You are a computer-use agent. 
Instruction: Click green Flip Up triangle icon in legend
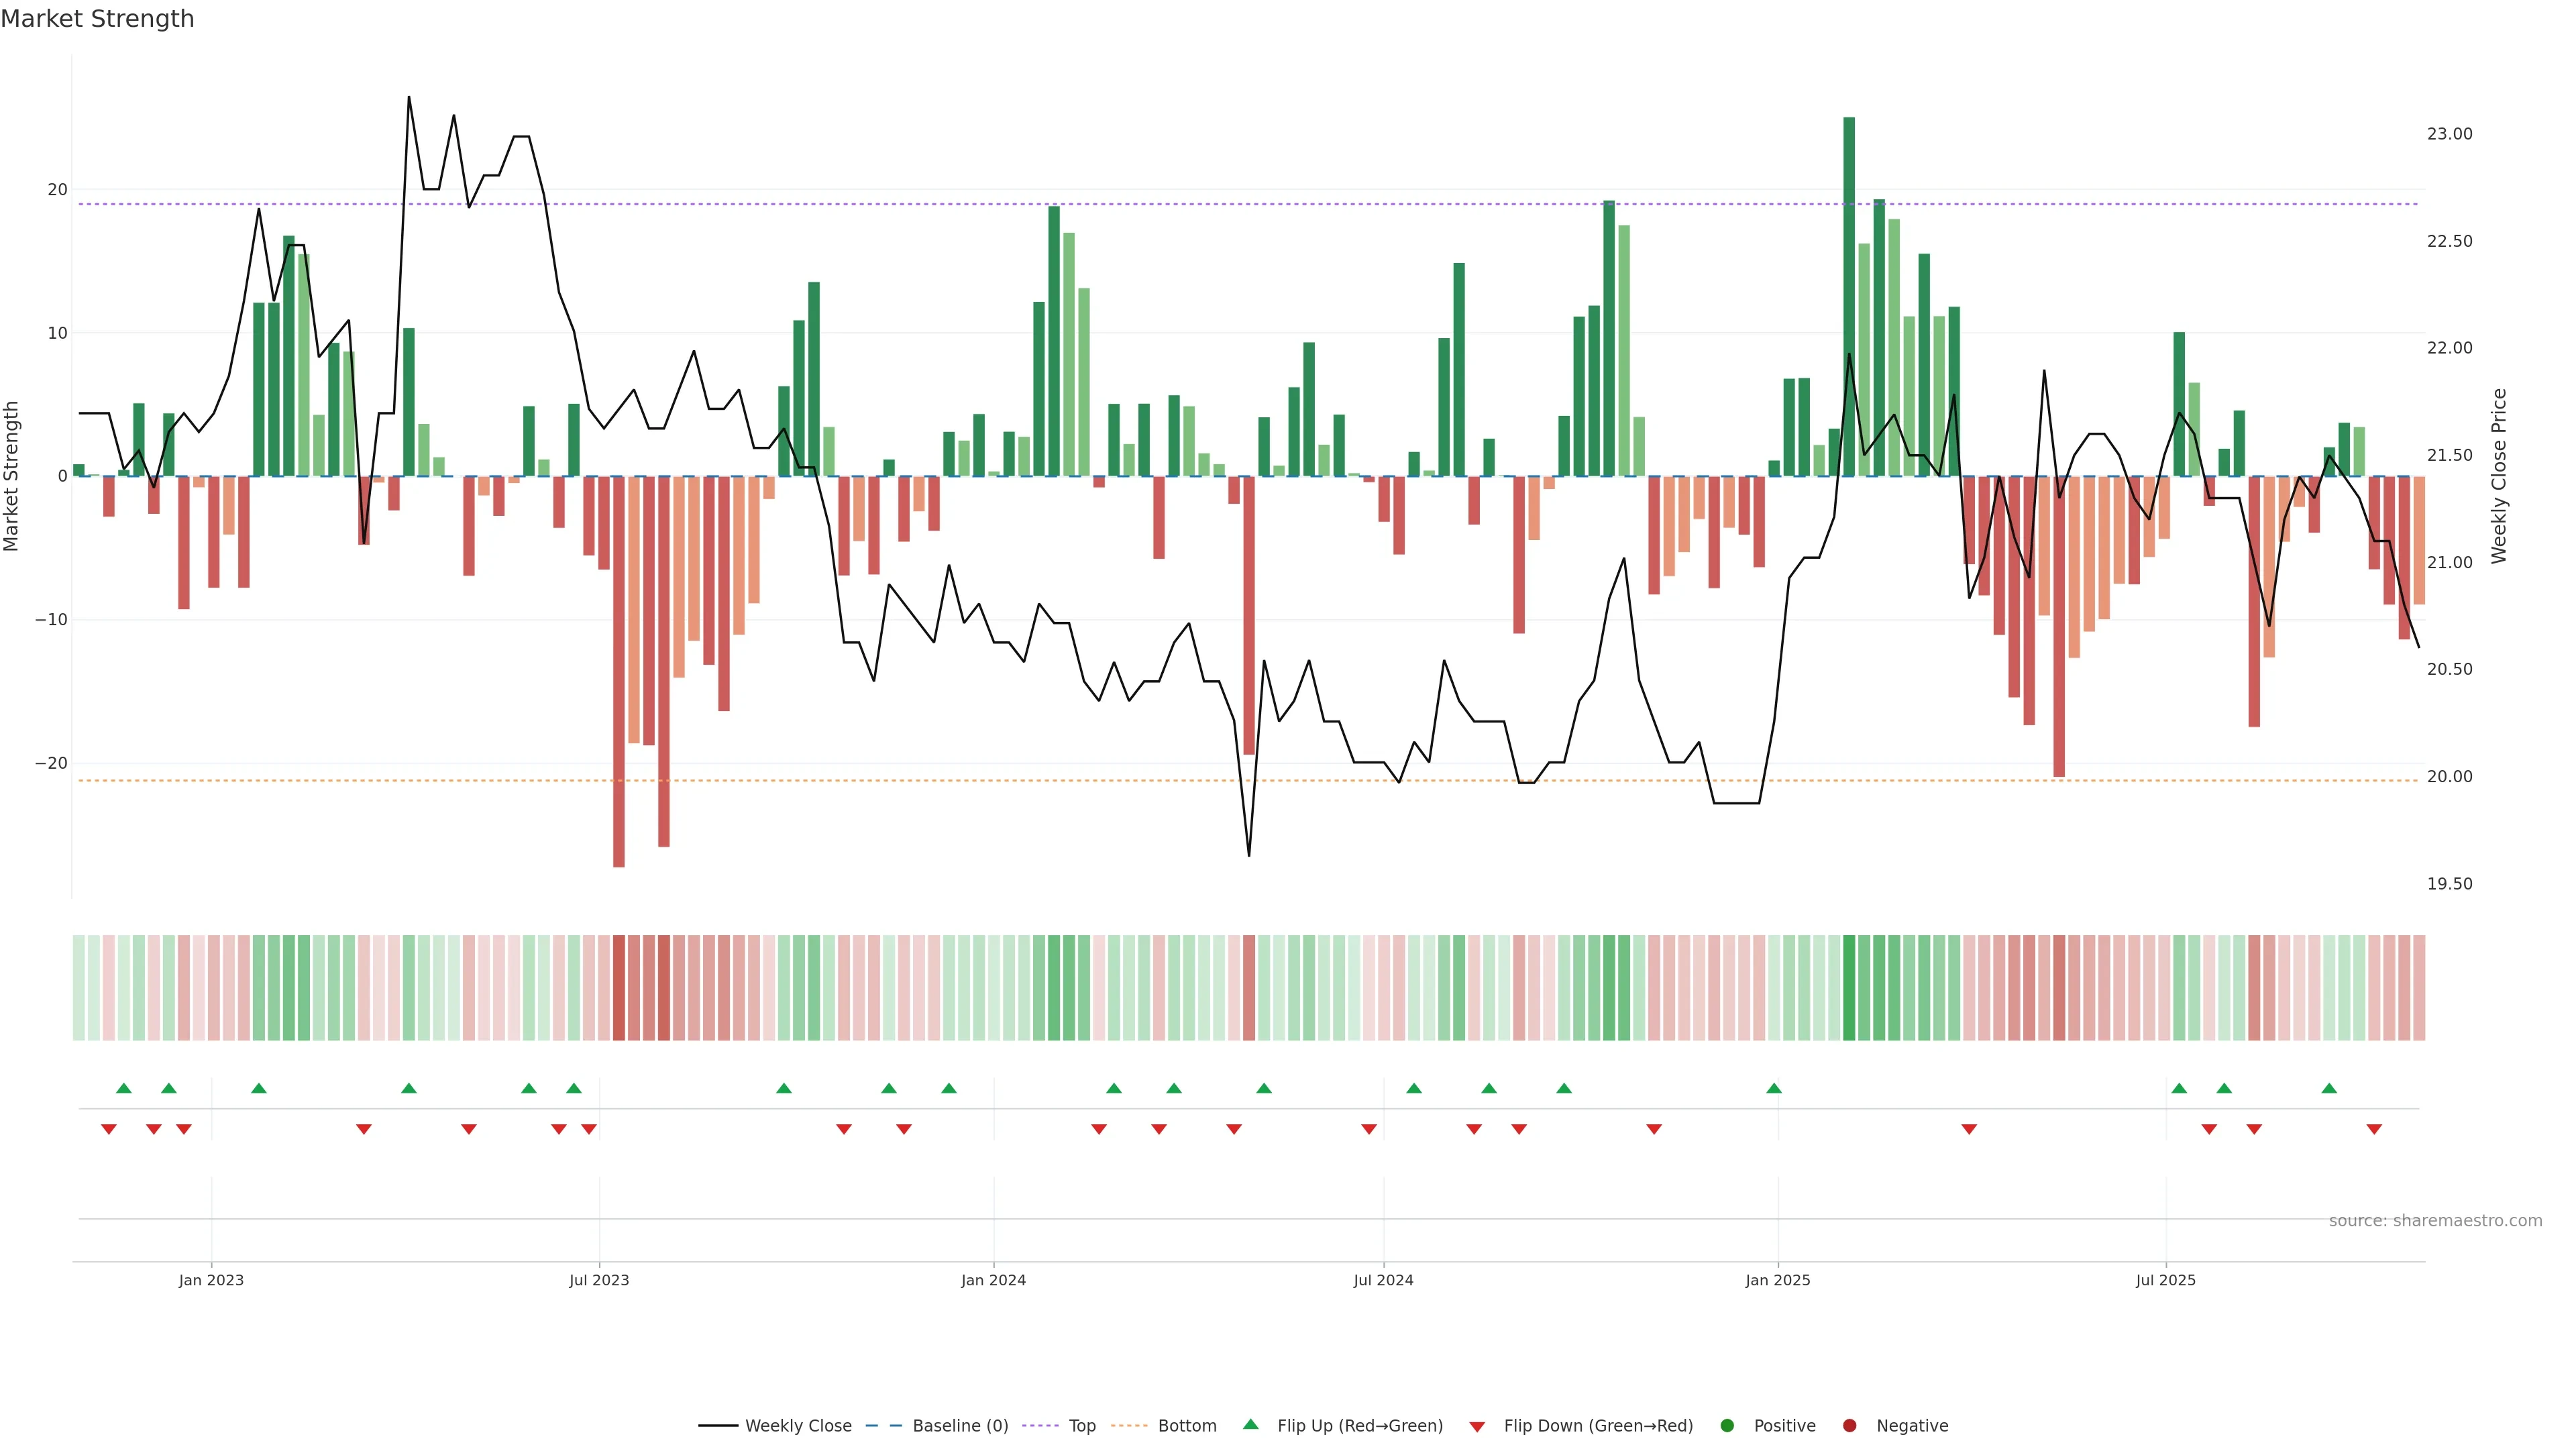[1250, 1425]
